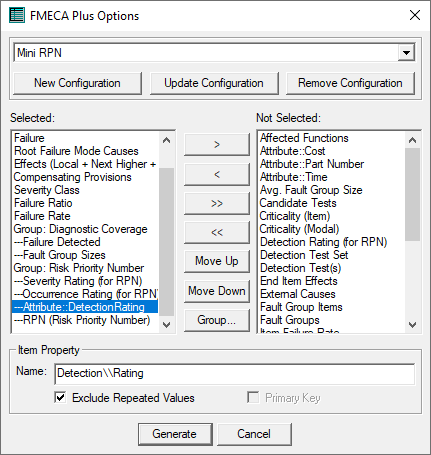The height and width of the screenshot is (455, 431).
Task: Select Detection Test(s)
Action: (x=332, y=268)
